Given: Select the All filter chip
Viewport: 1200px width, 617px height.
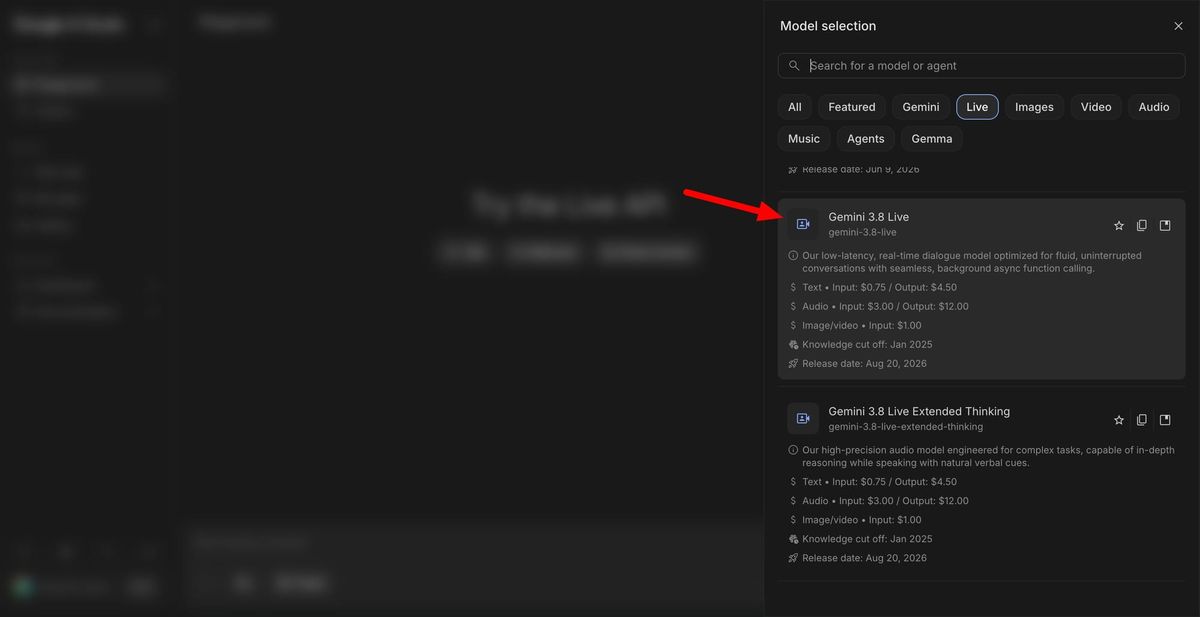Looking at the screenshot, I should click(794, 107).
